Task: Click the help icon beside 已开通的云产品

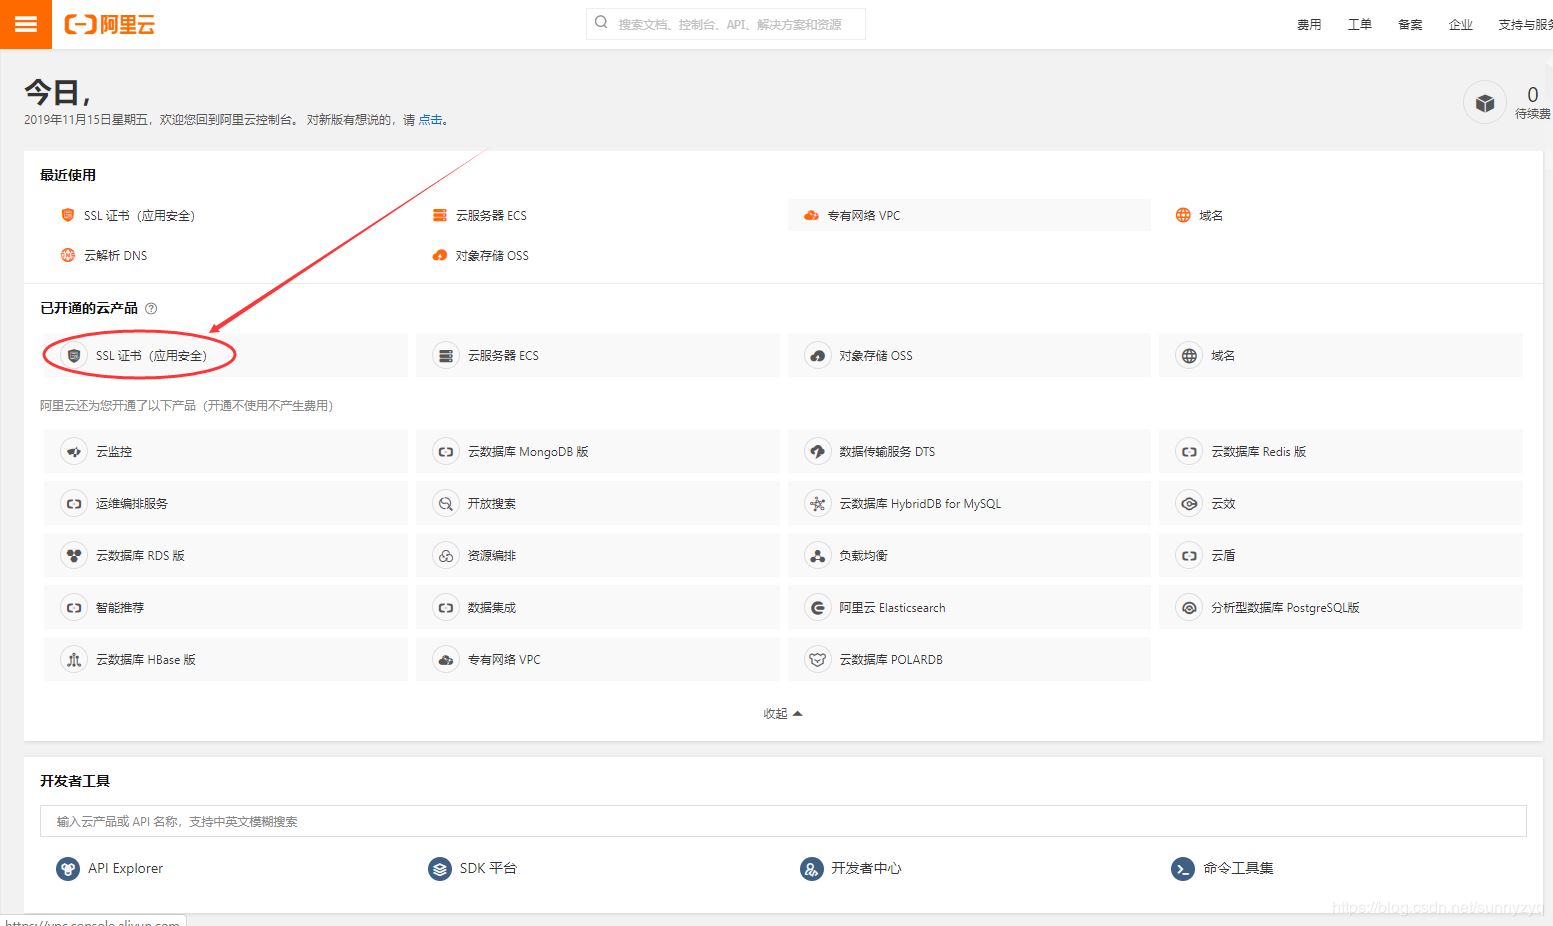Action: 151,308
